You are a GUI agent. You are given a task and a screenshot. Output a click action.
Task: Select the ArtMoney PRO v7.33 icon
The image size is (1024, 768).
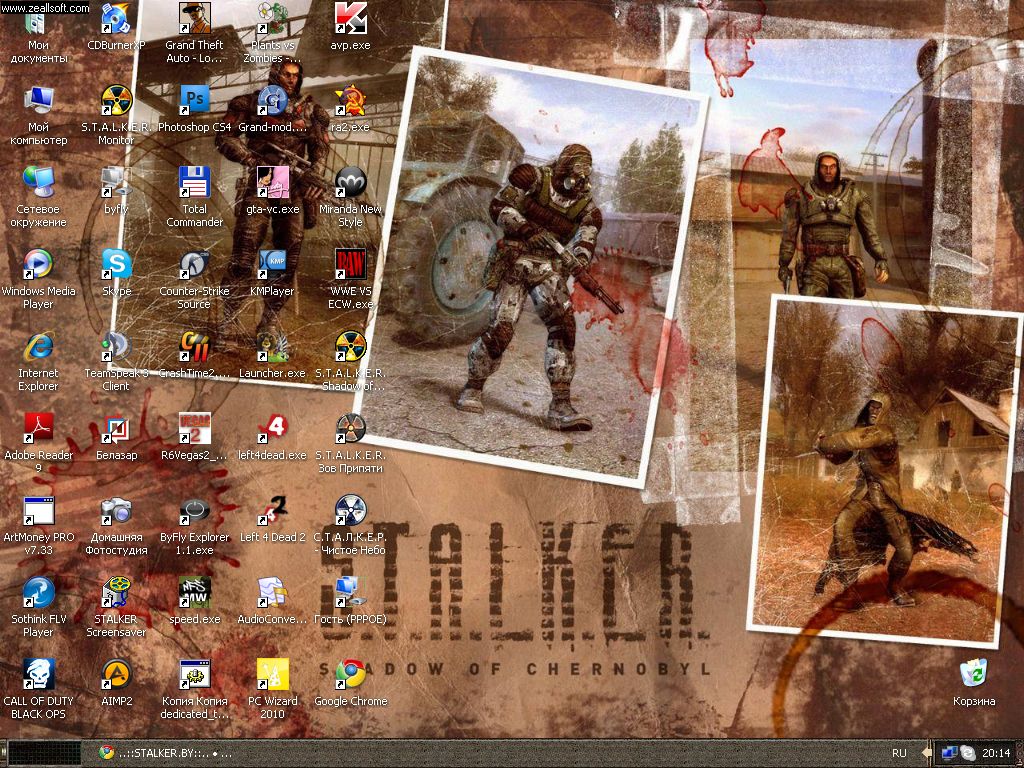point(38,511)
